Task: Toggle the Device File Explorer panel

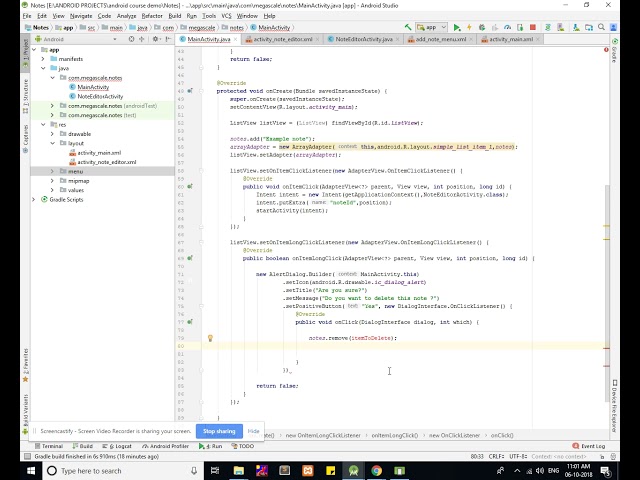Action: coord(614,406)
